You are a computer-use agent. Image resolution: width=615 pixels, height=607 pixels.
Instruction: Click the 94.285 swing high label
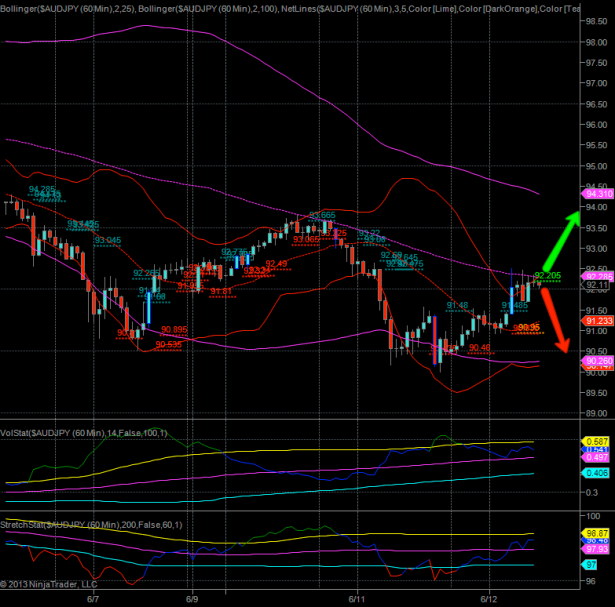[42, 189]
